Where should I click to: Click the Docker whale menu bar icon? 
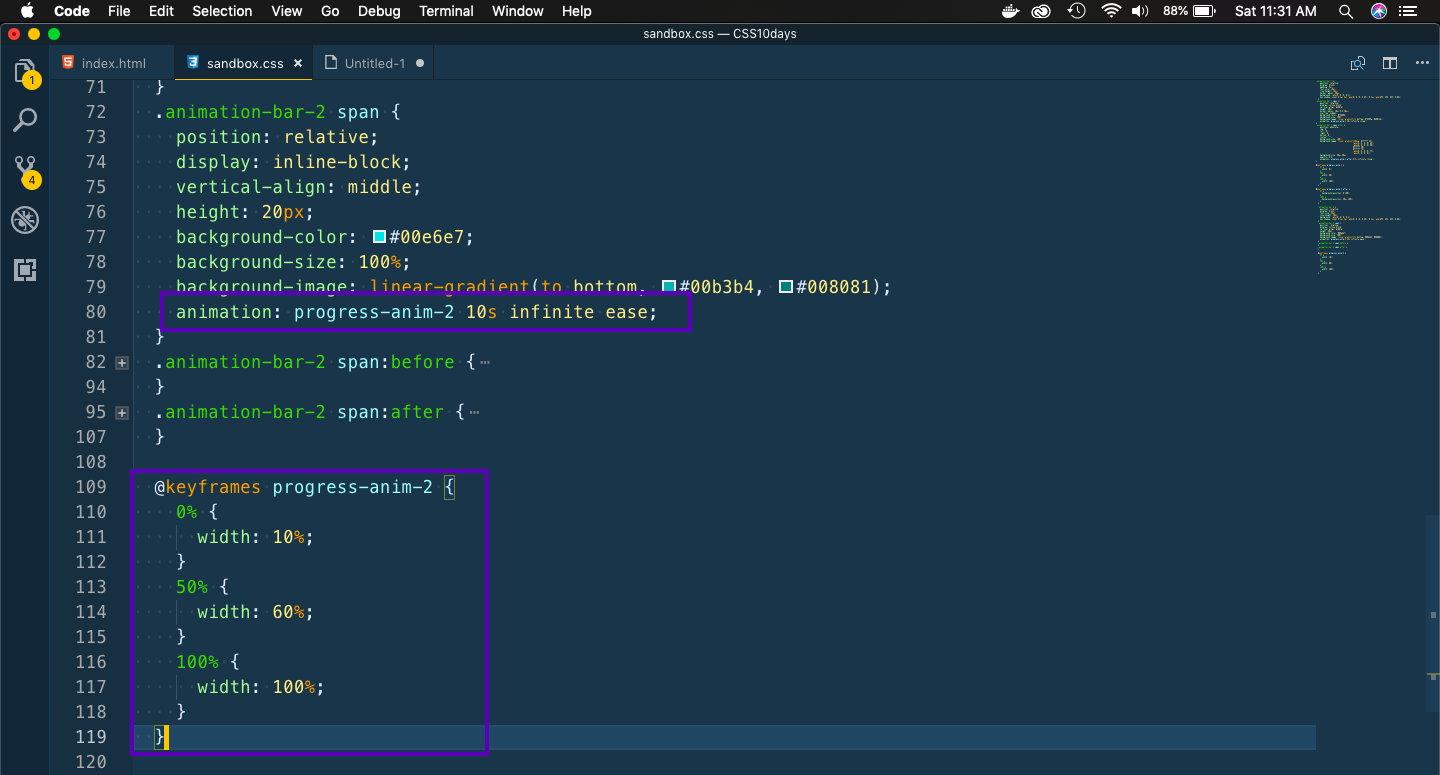click(1012, 11)
